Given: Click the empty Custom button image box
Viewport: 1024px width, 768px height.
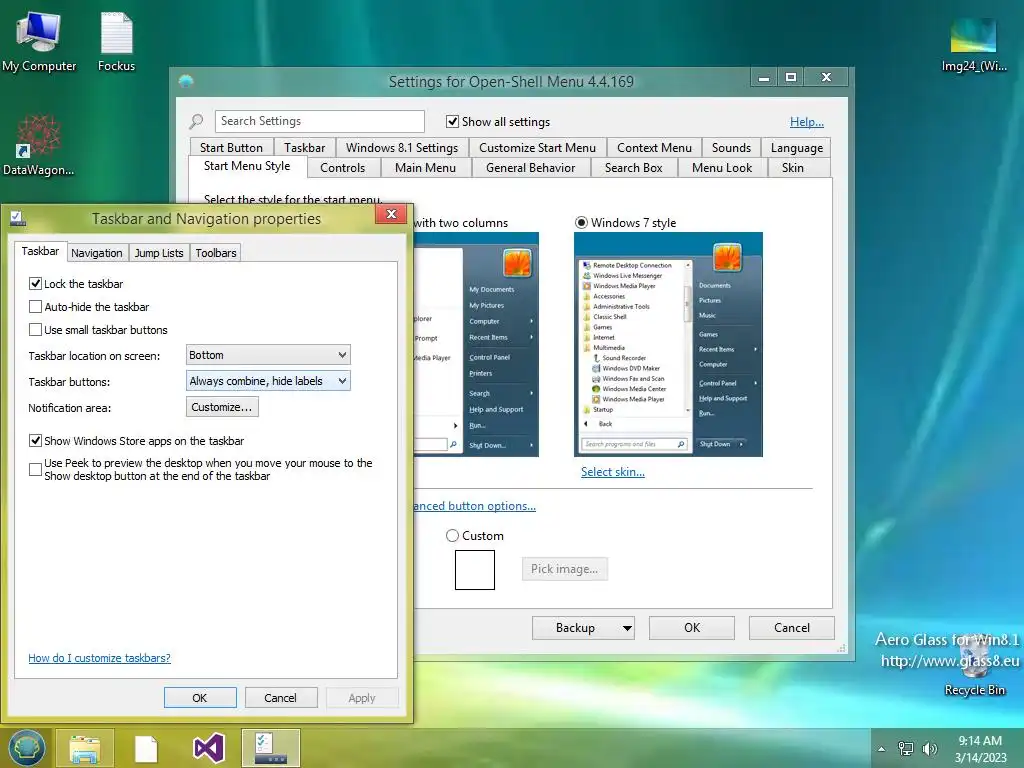Looking at the screenshot, I should [475, 569].
